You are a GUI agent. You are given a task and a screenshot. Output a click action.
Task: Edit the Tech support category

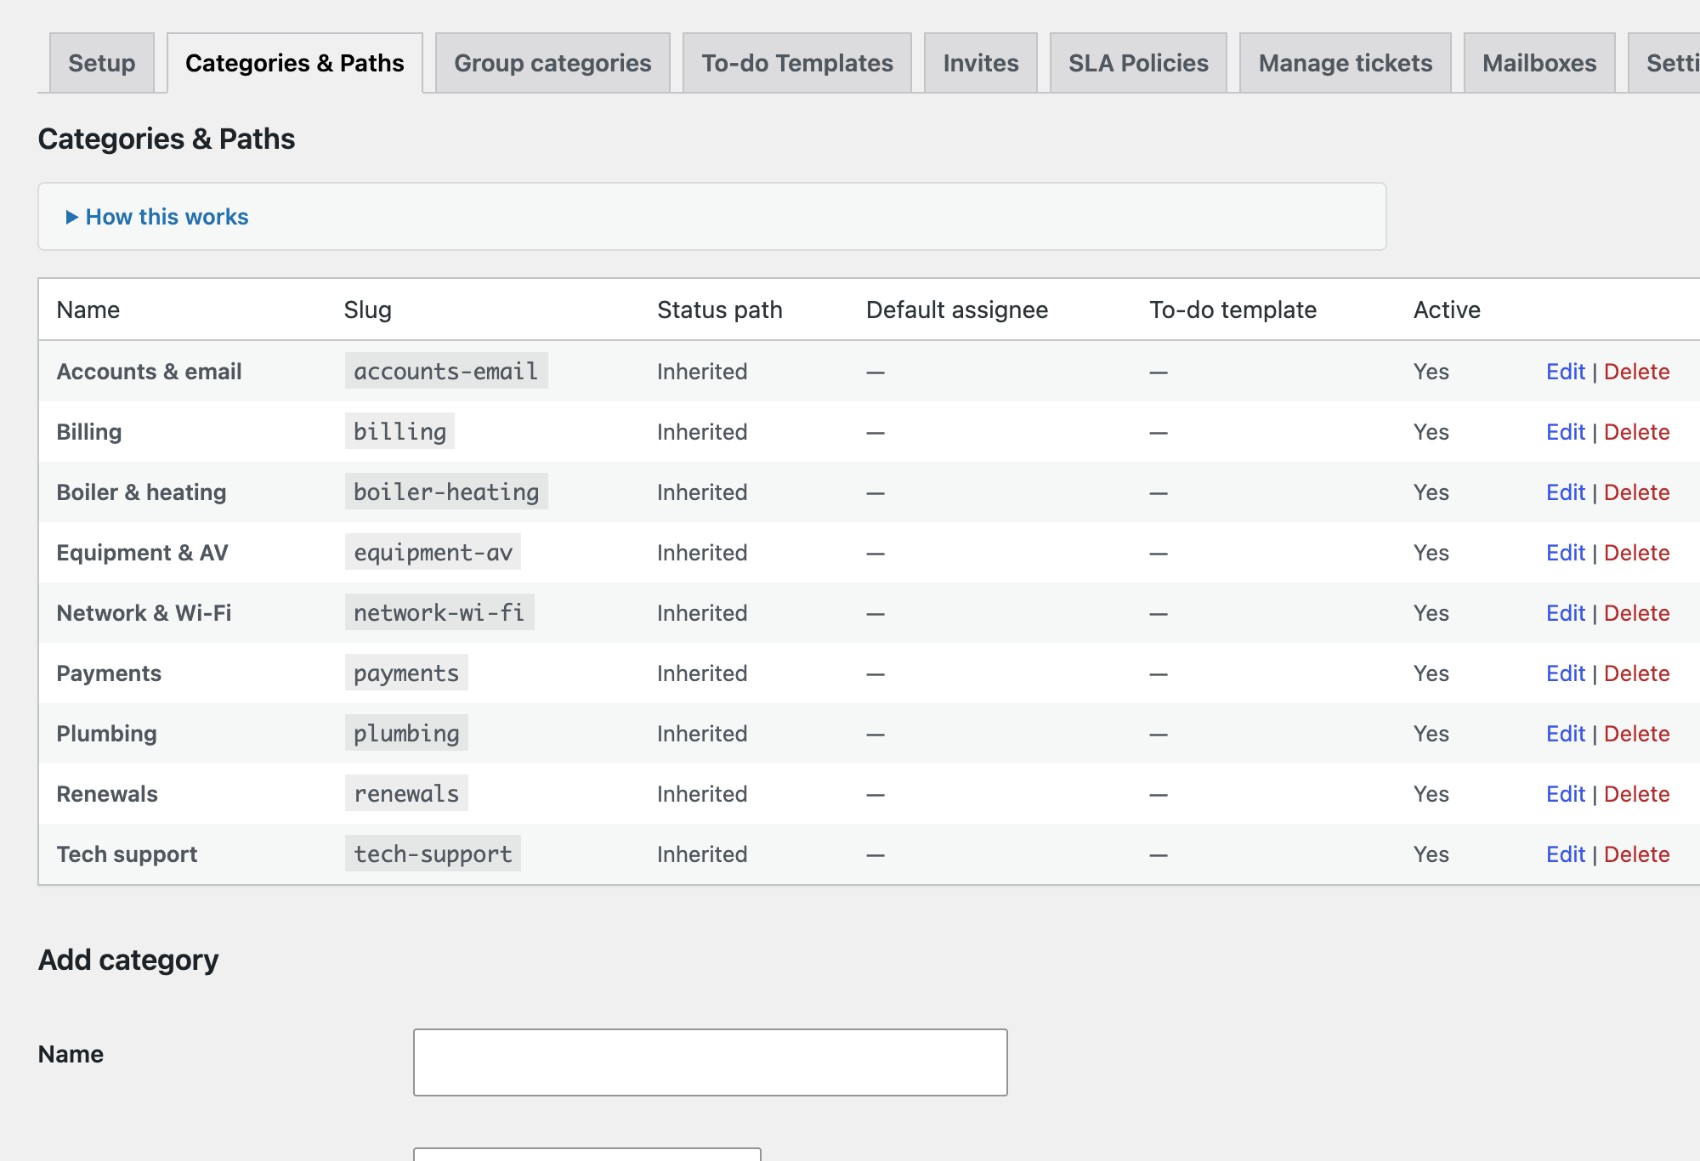pyautogui.click(x=1565, y=854)
